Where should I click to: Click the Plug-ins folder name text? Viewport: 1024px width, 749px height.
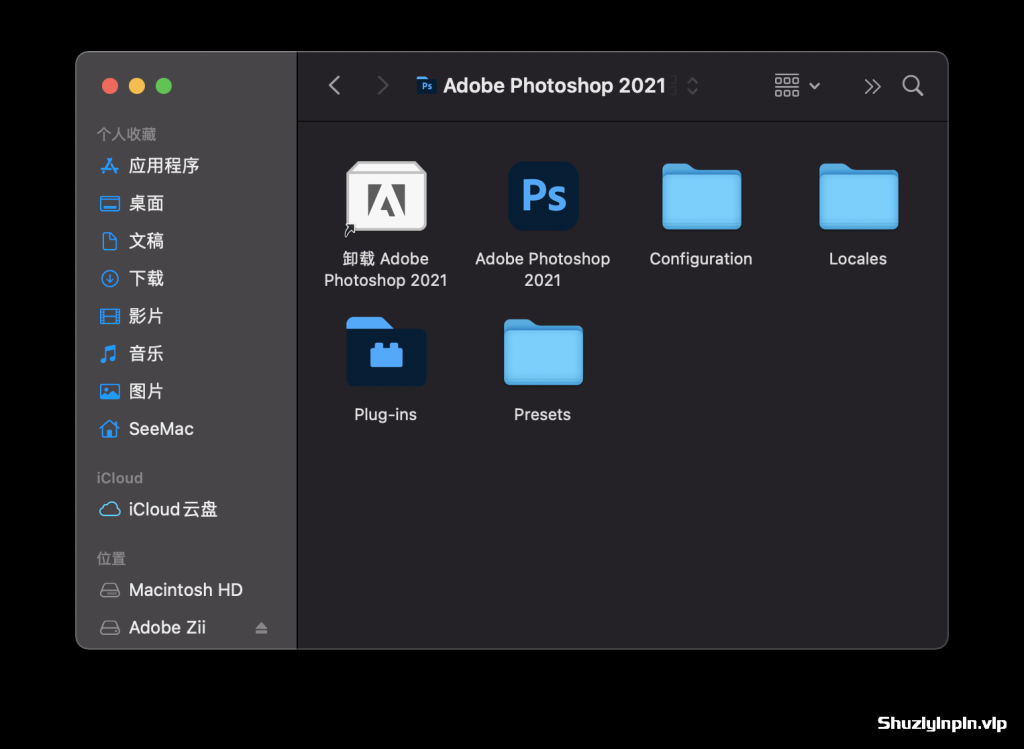(x=385, y=415)
